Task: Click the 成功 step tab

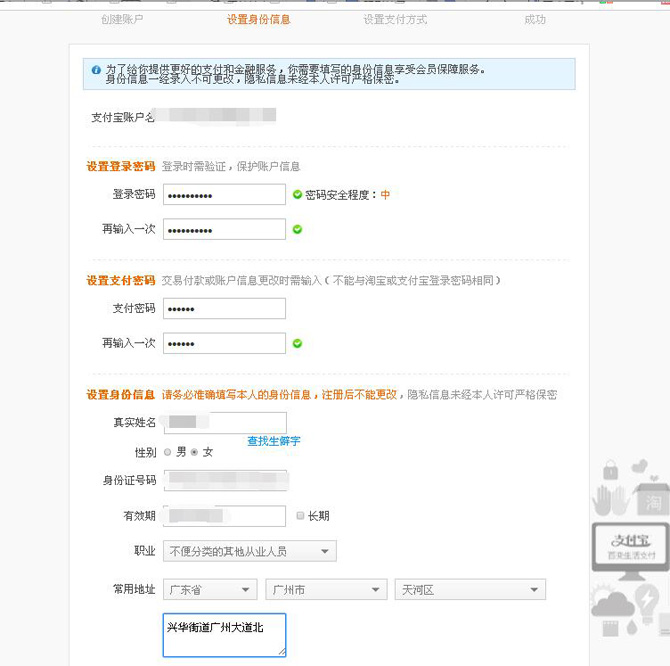Action: pos(535,19)
